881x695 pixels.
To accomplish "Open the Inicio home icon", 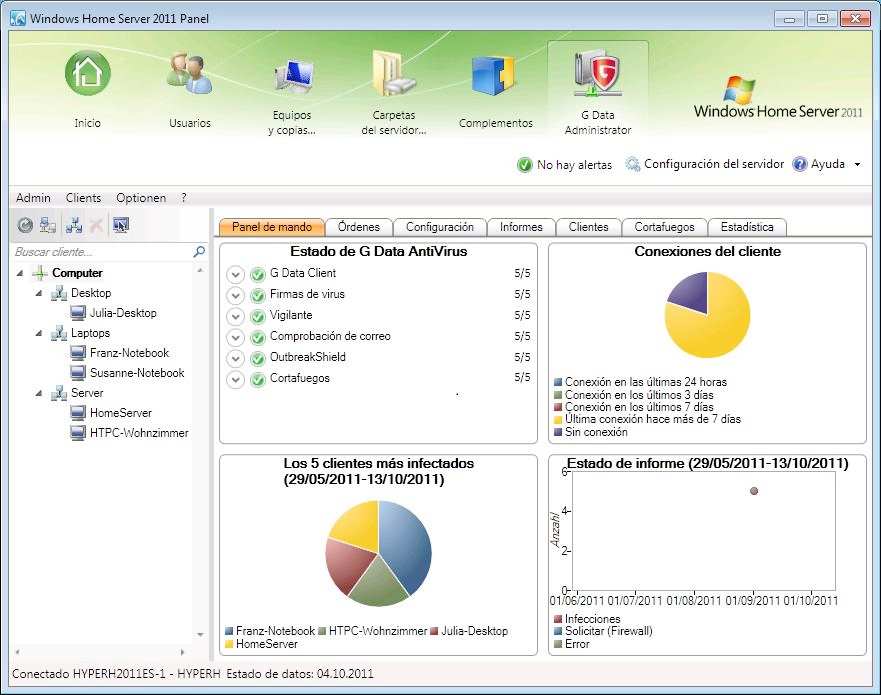I will [88, 74].
